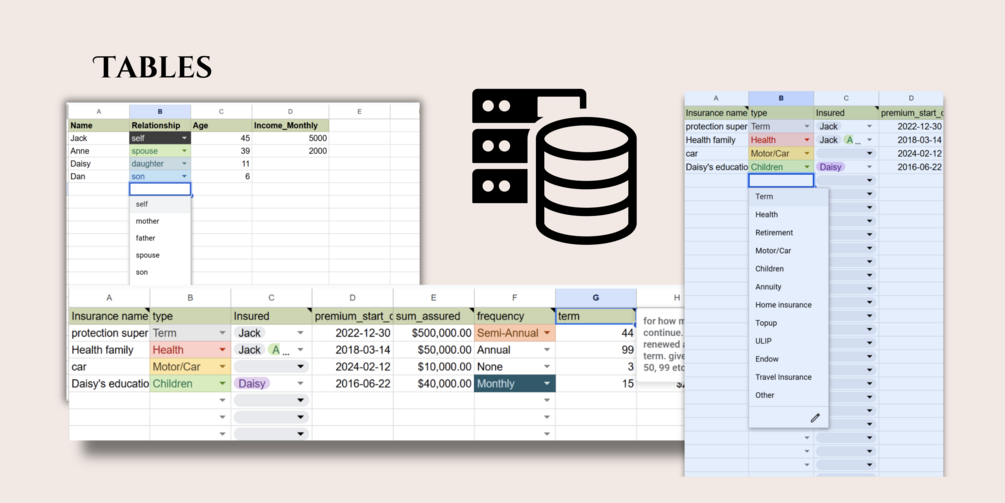This screenshot has width=1005, height=503.
Task: Click the $50,000.00 sum assured cell
Action: click(434, 350)
